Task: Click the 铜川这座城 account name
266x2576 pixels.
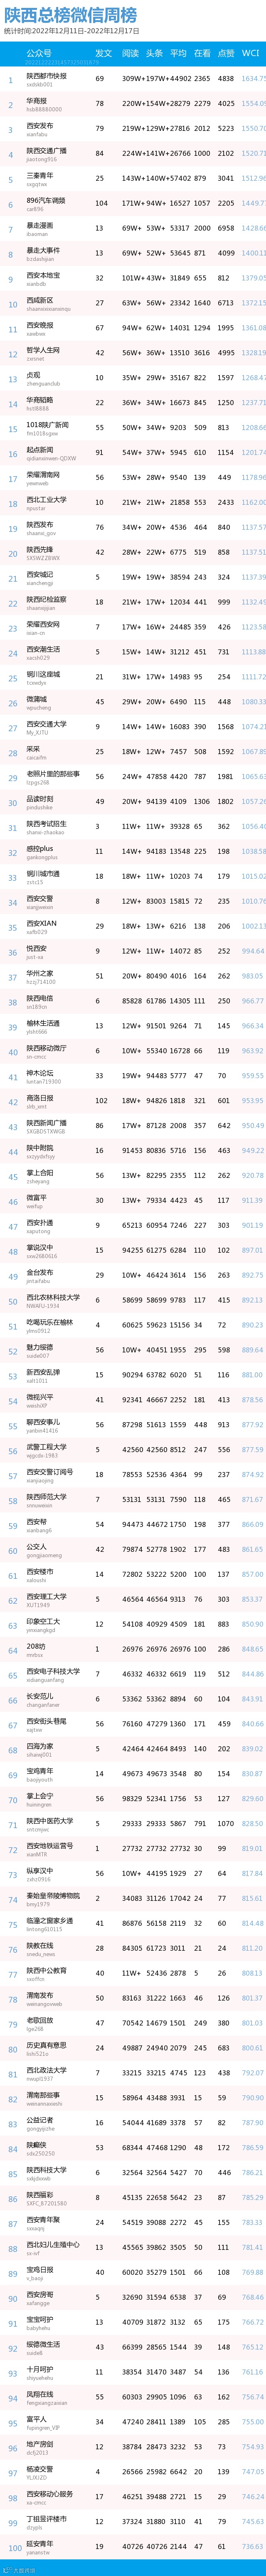Action: [43, 674]
